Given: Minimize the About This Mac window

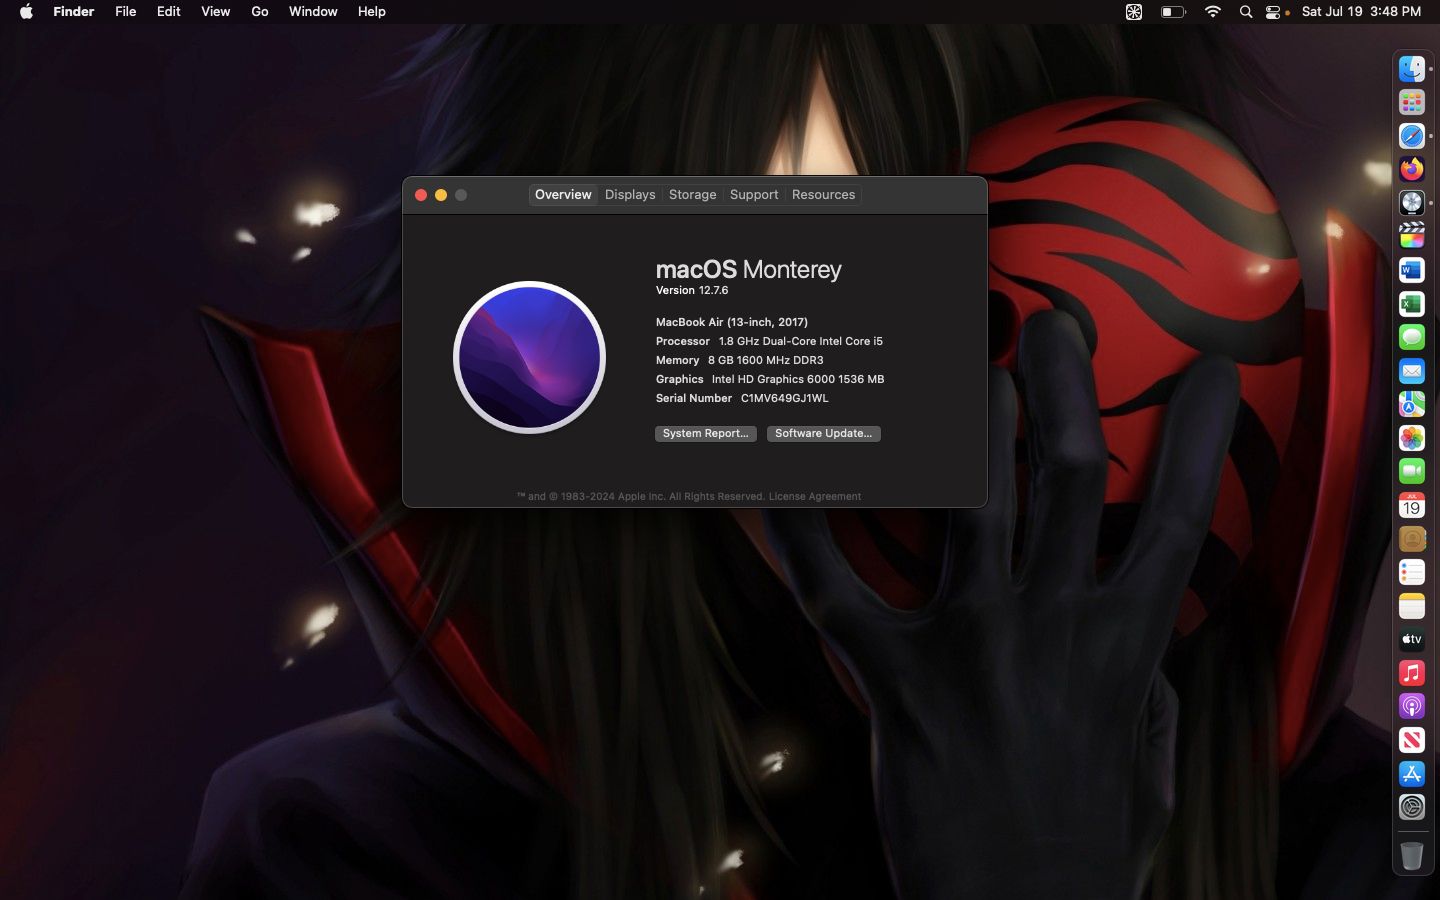Looking at the screenshot, I should click(x=441, y=195).
